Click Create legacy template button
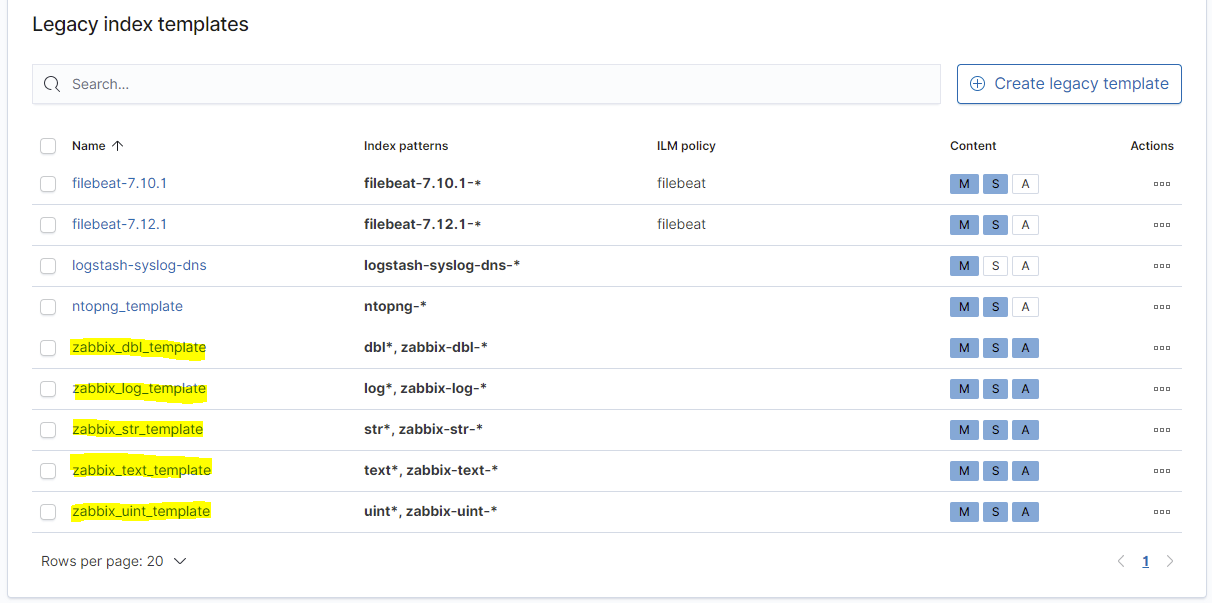Image resolution: width=1212 pixels, height=603 pixels. [1069, 84]
